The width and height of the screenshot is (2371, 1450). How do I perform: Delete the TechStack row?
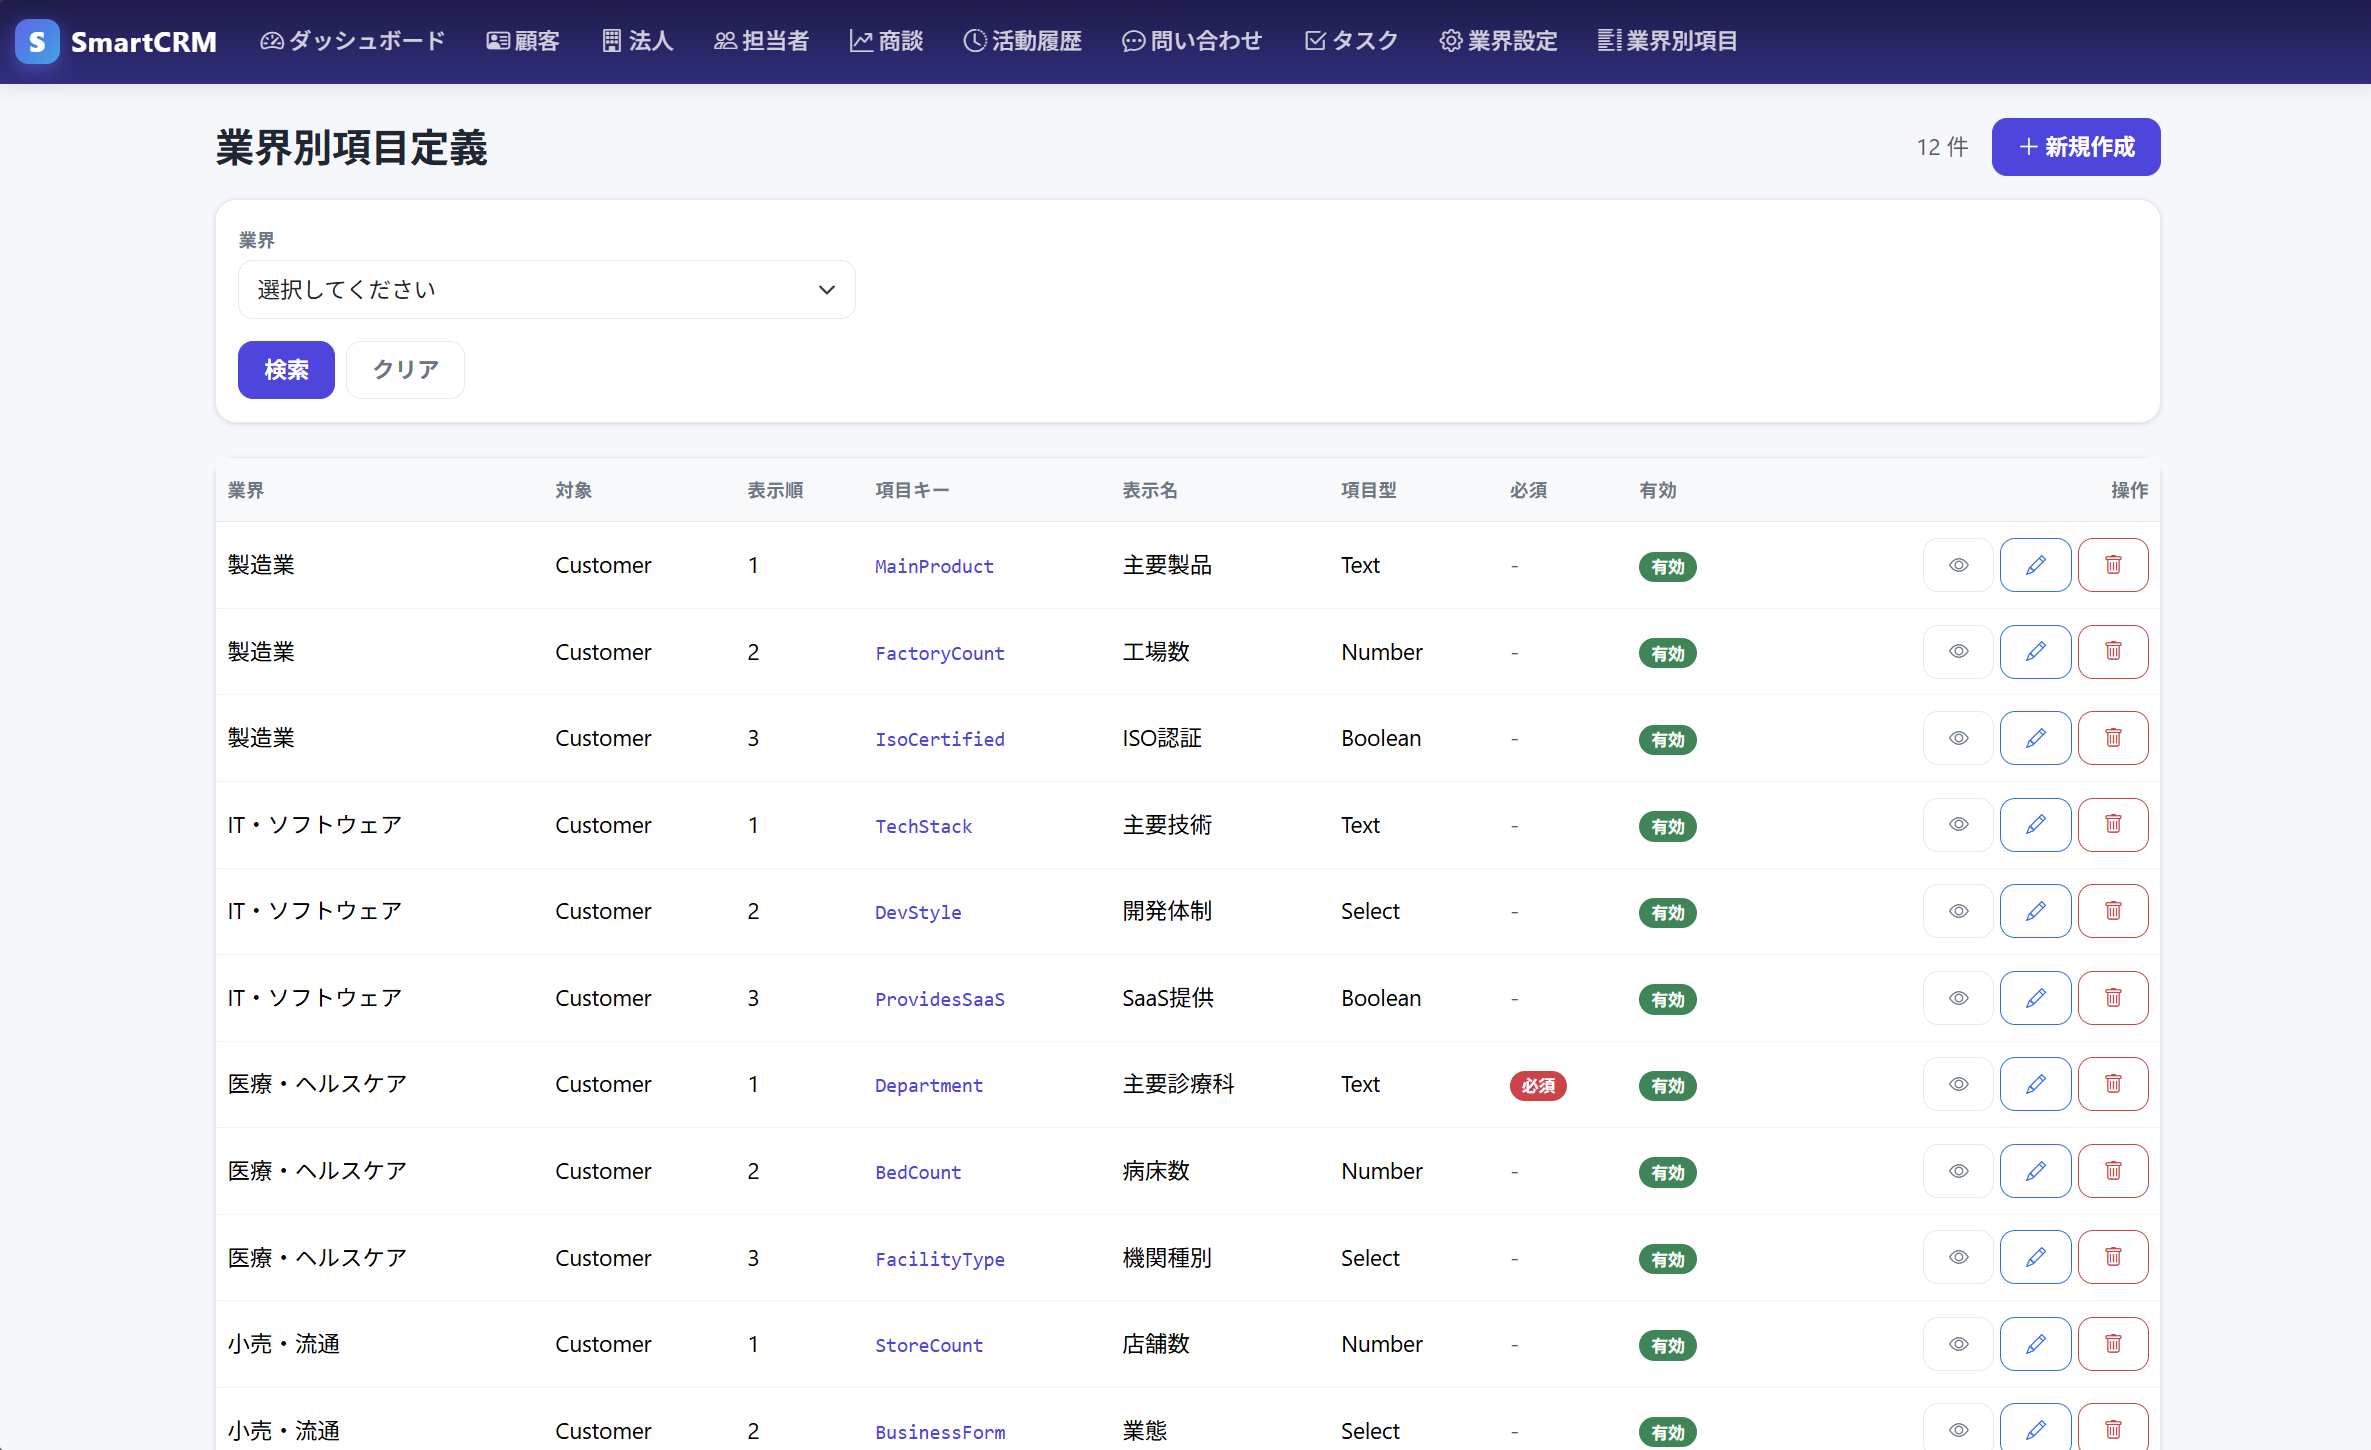pos(2112,825)
